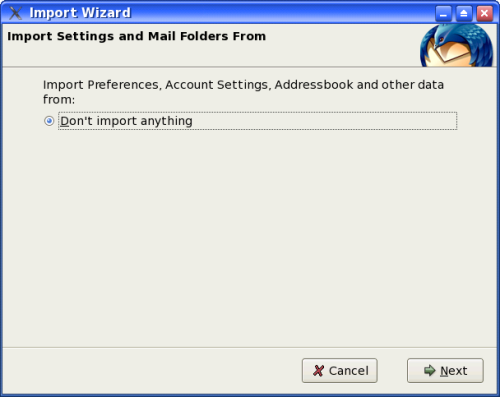500x397 pixels.
Task: Click the "Import Preferences, Account Settings" description
Action: [x=243, y=85]
